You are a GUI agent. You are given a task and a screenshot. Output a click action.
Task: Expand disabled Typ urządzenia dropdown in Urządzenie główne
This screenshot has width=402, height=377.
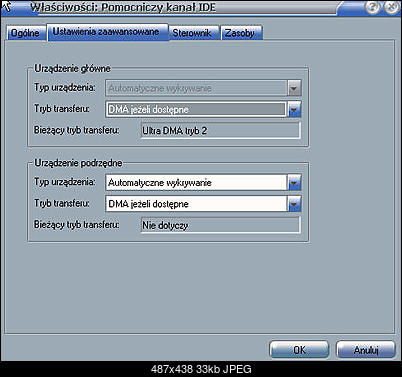pos(294,88)
